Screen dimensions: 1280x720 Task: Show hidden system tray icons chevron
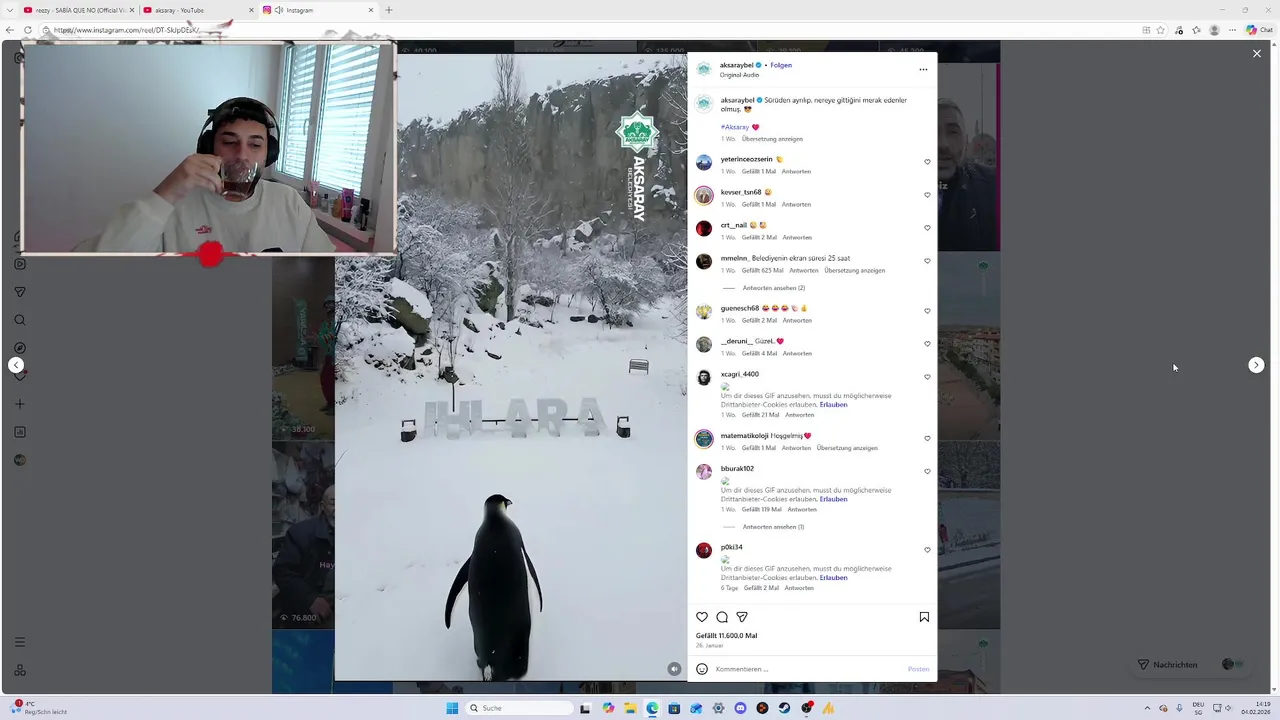coord(1146,708)
